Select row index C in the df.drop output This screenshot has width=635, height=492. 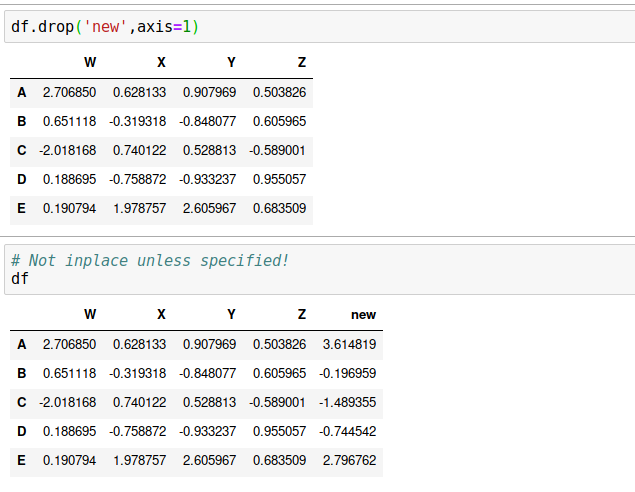(22, 150)
